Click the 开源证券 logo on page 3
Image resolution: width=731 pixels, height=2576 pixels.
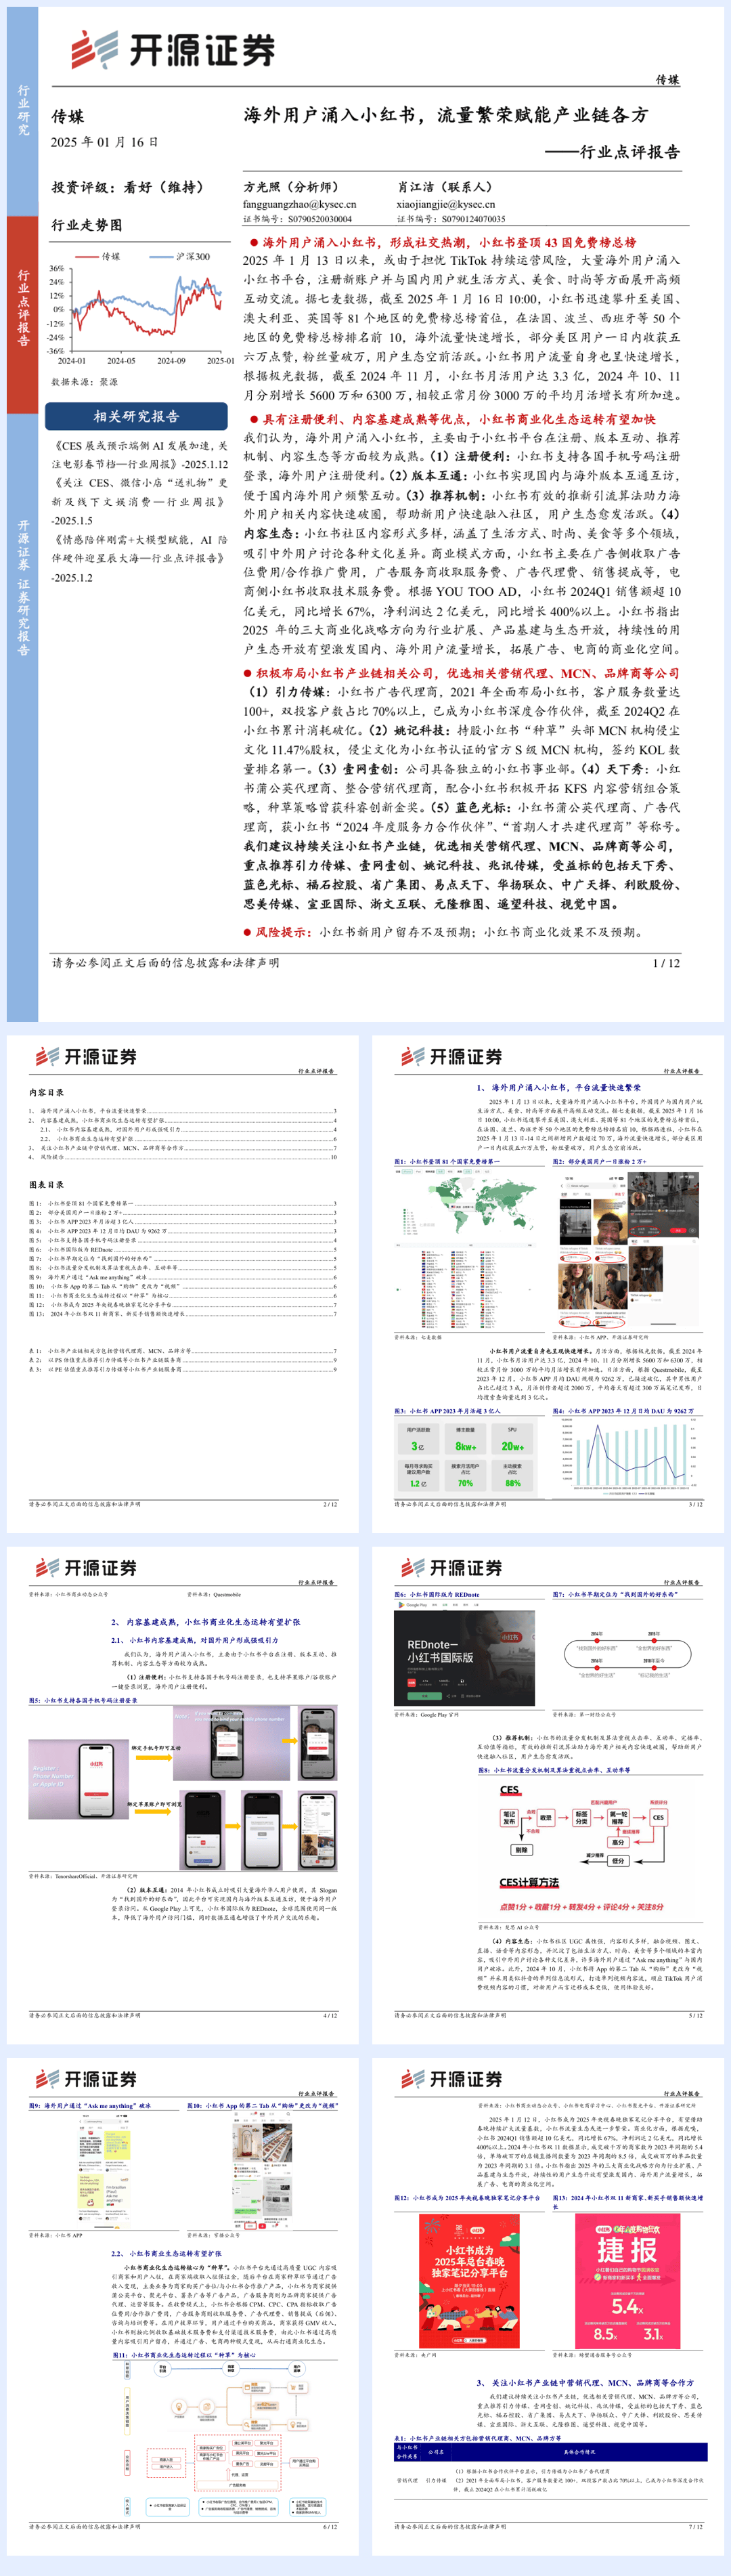point(451,1057)
